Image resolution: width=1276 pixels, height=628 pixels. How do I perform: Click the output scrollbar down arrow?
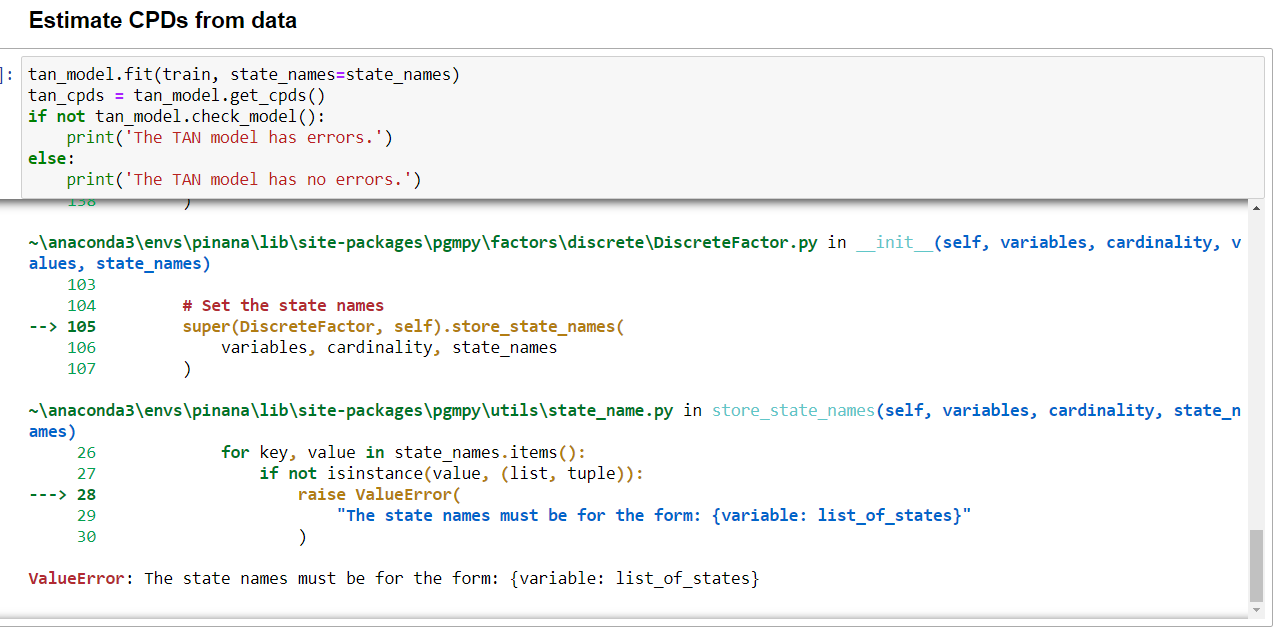pyautogui.click(x=1257, y=609)
